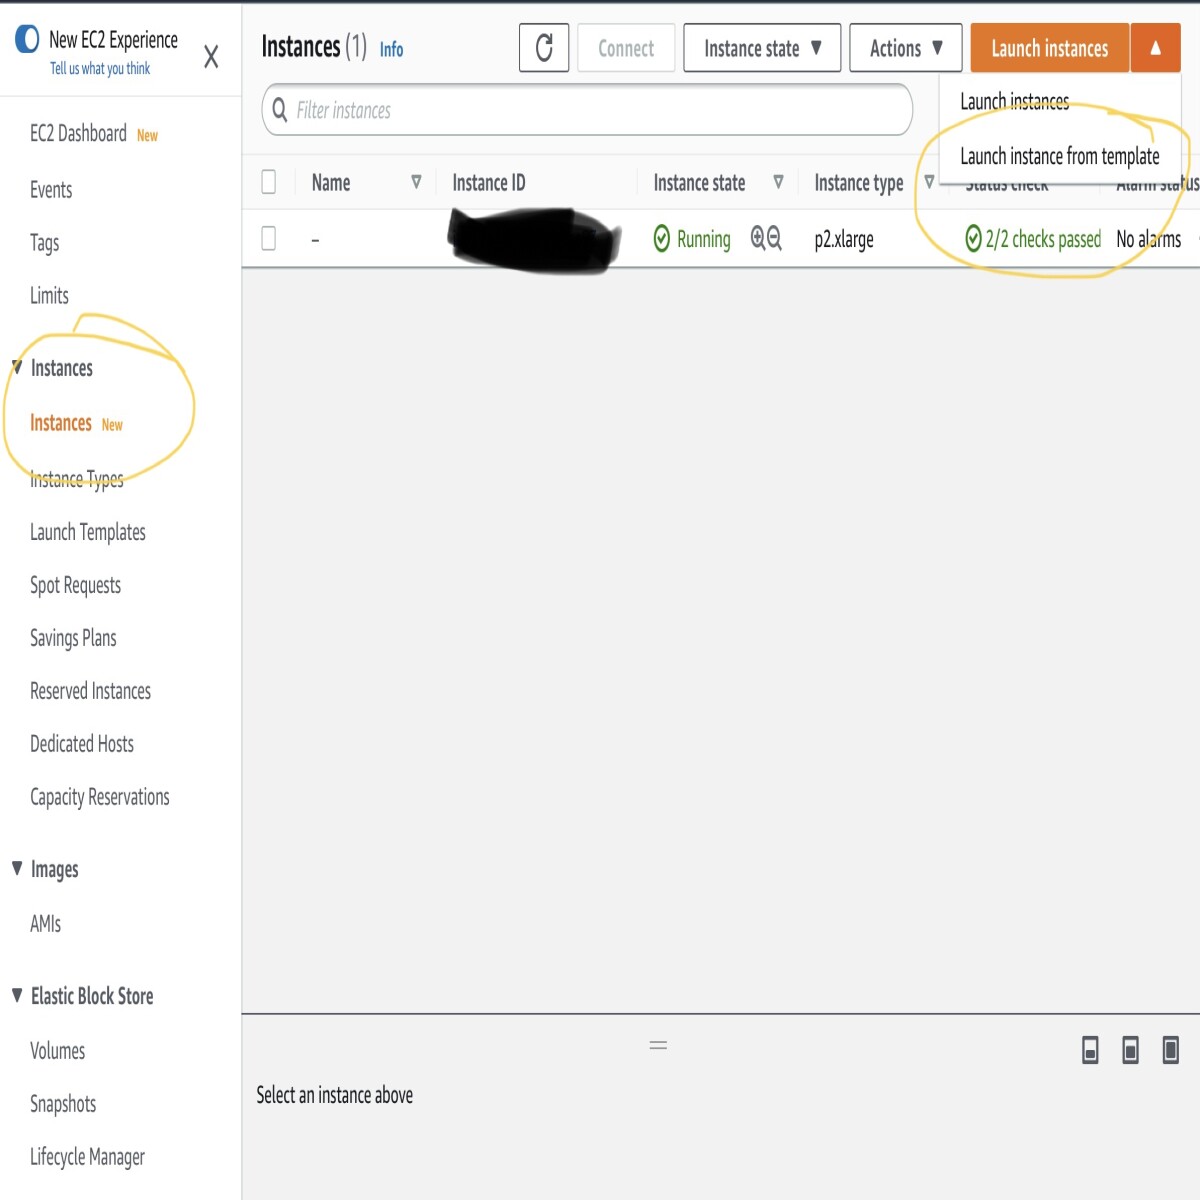Go to Events in sidebar

51,190
